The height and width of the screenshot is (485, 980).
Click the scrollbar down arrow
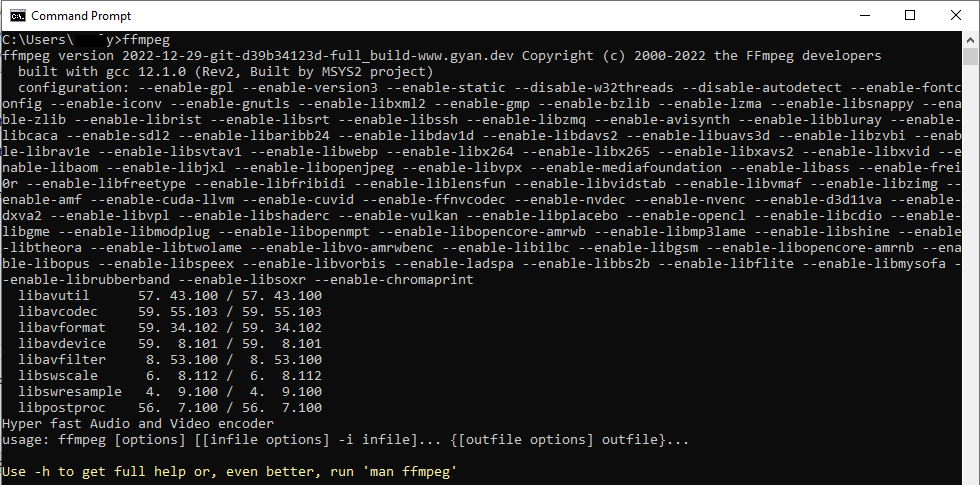(971, 476)
